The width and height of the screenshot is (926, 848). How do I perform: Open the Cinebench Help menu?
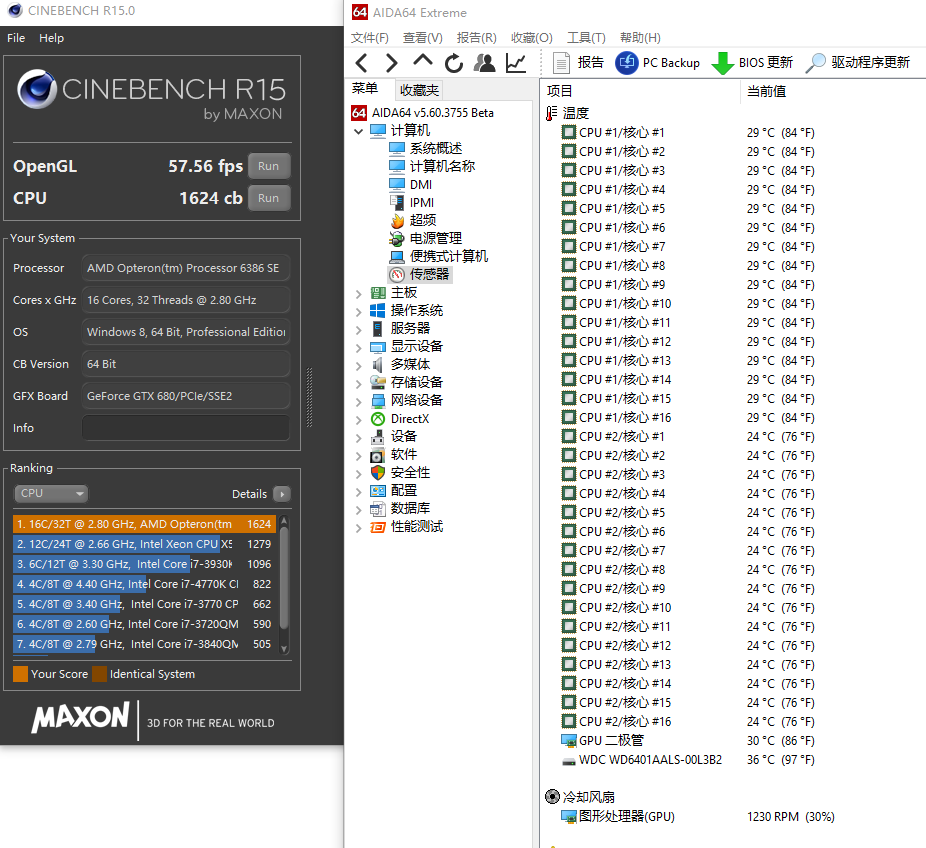tap(51, 38)
